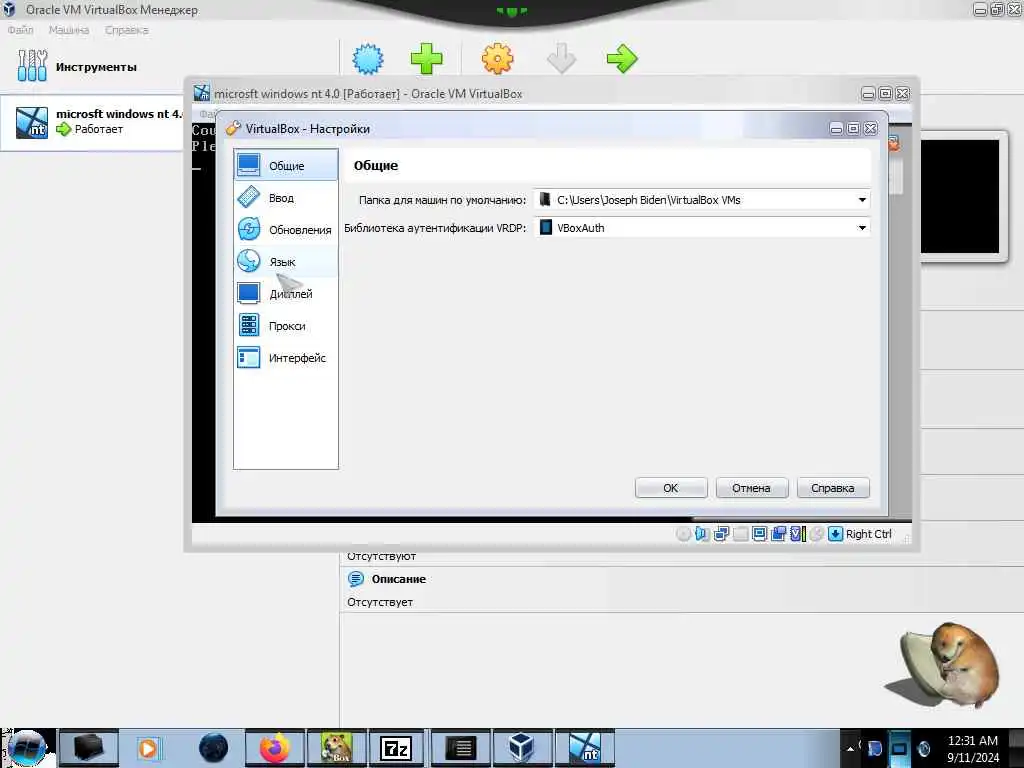Click the orange gear Settings toolbar icon
This screenshot has height=768, width=1024.
click(x=498, y=59)
